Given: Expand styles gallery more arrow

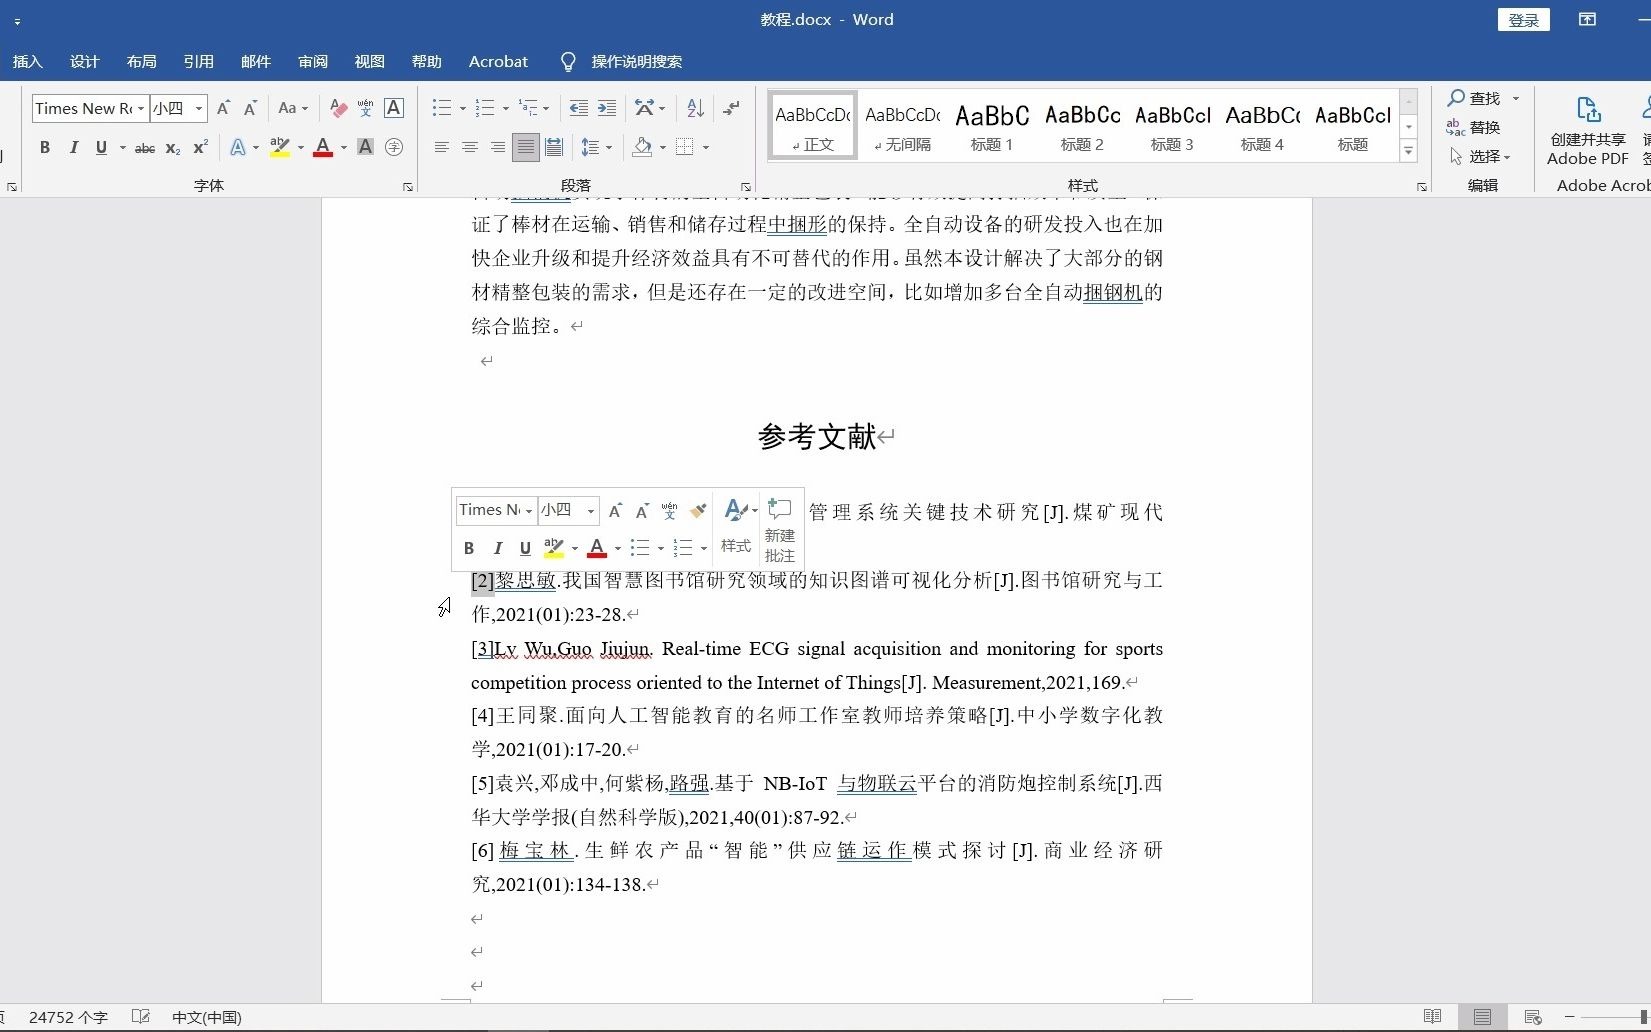Looking at the screenshot, I should coord(1409,151).
